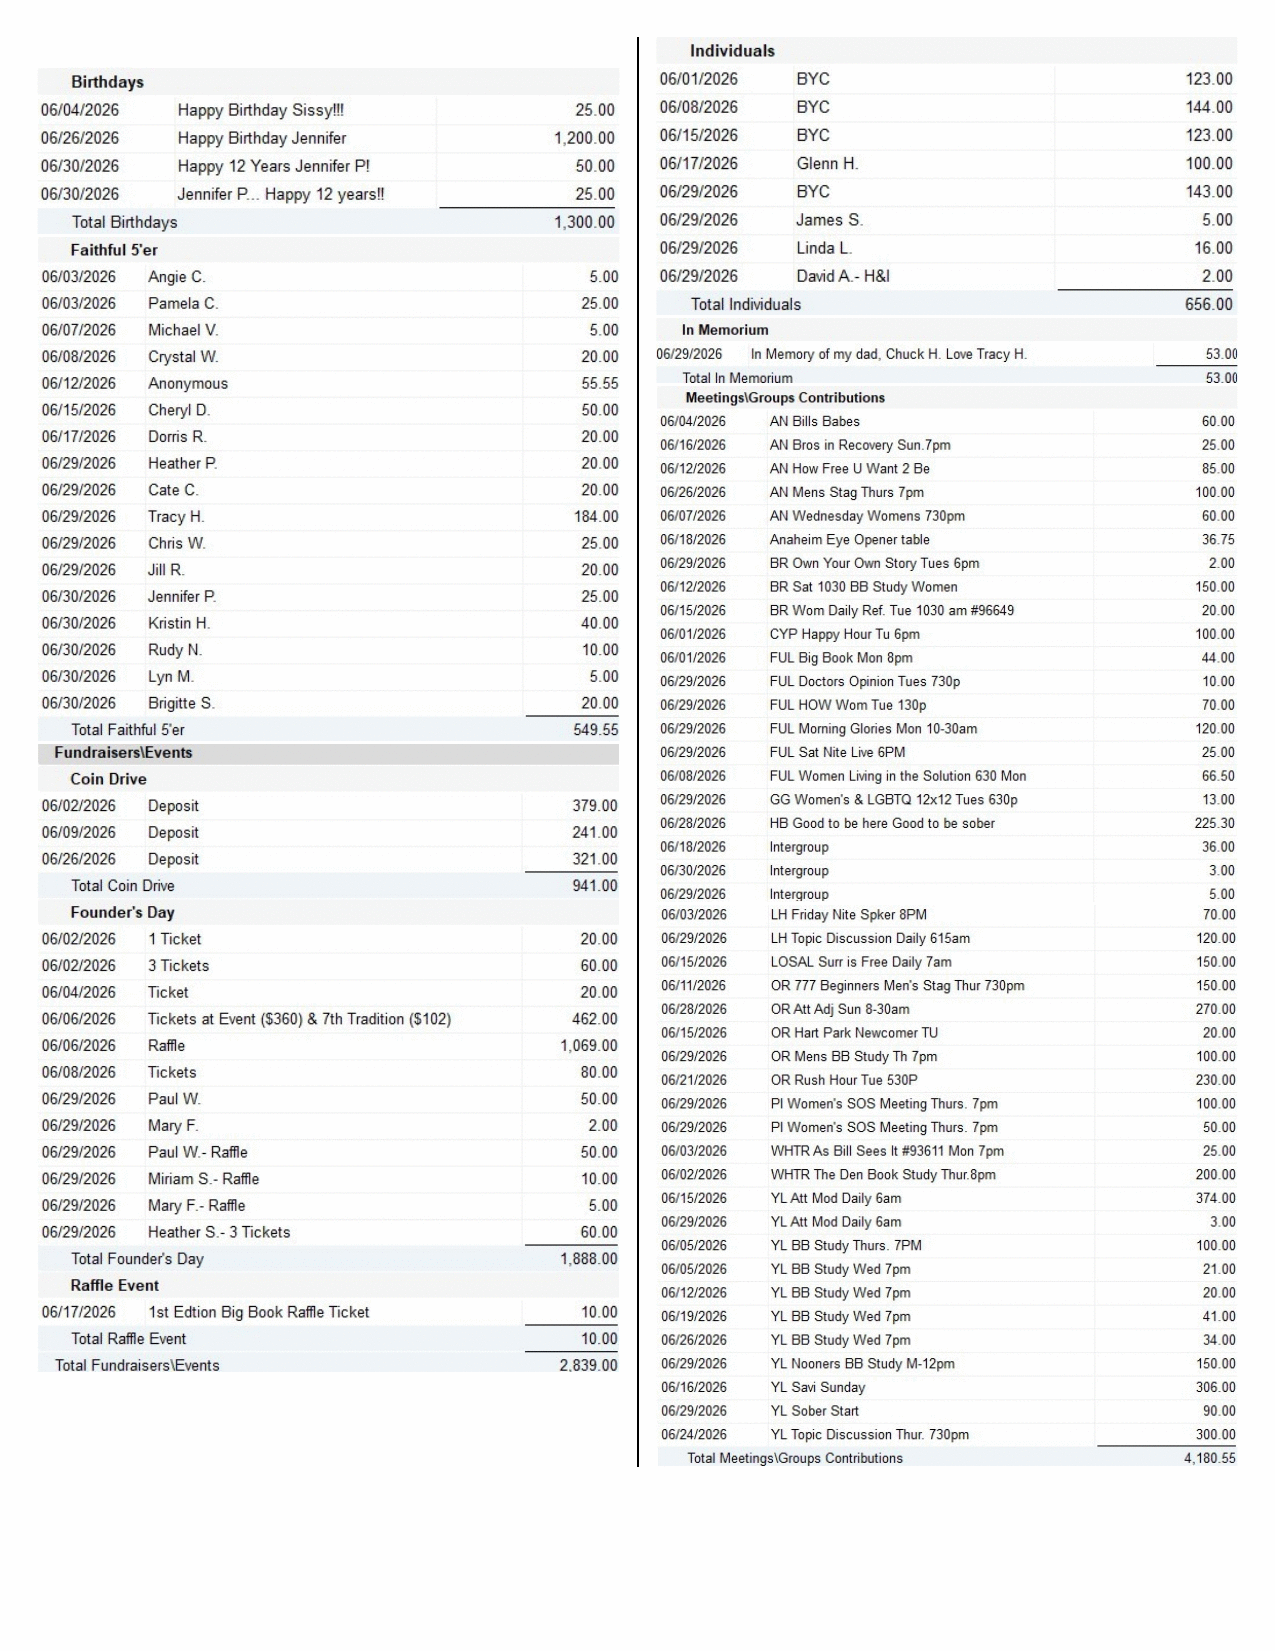Click the 549.55 total amount

(x=596, y=730)
